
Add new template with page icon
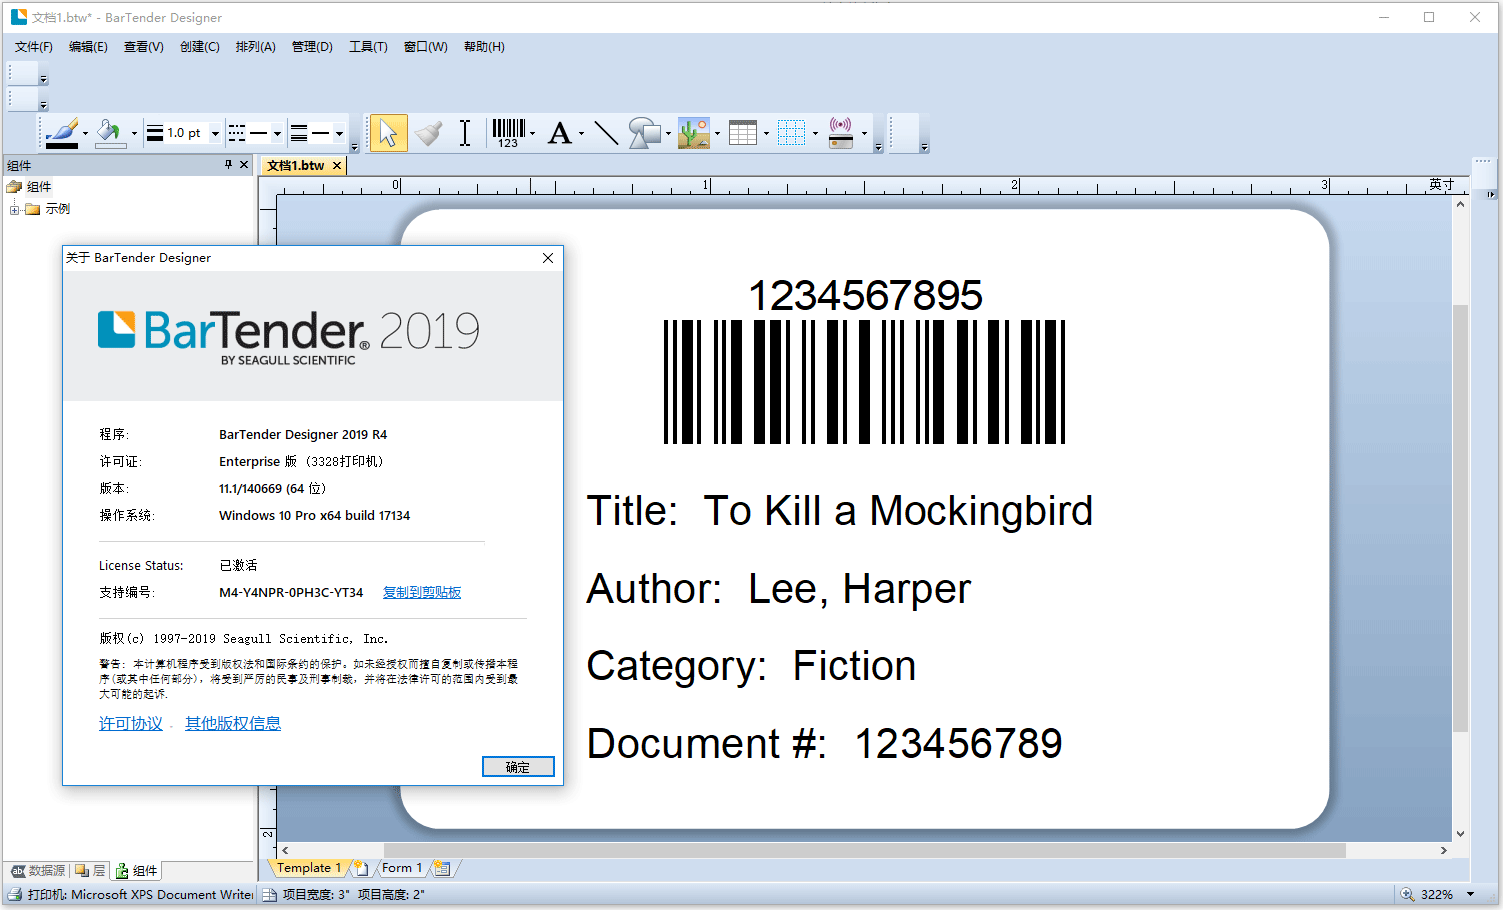coord(361,868)
